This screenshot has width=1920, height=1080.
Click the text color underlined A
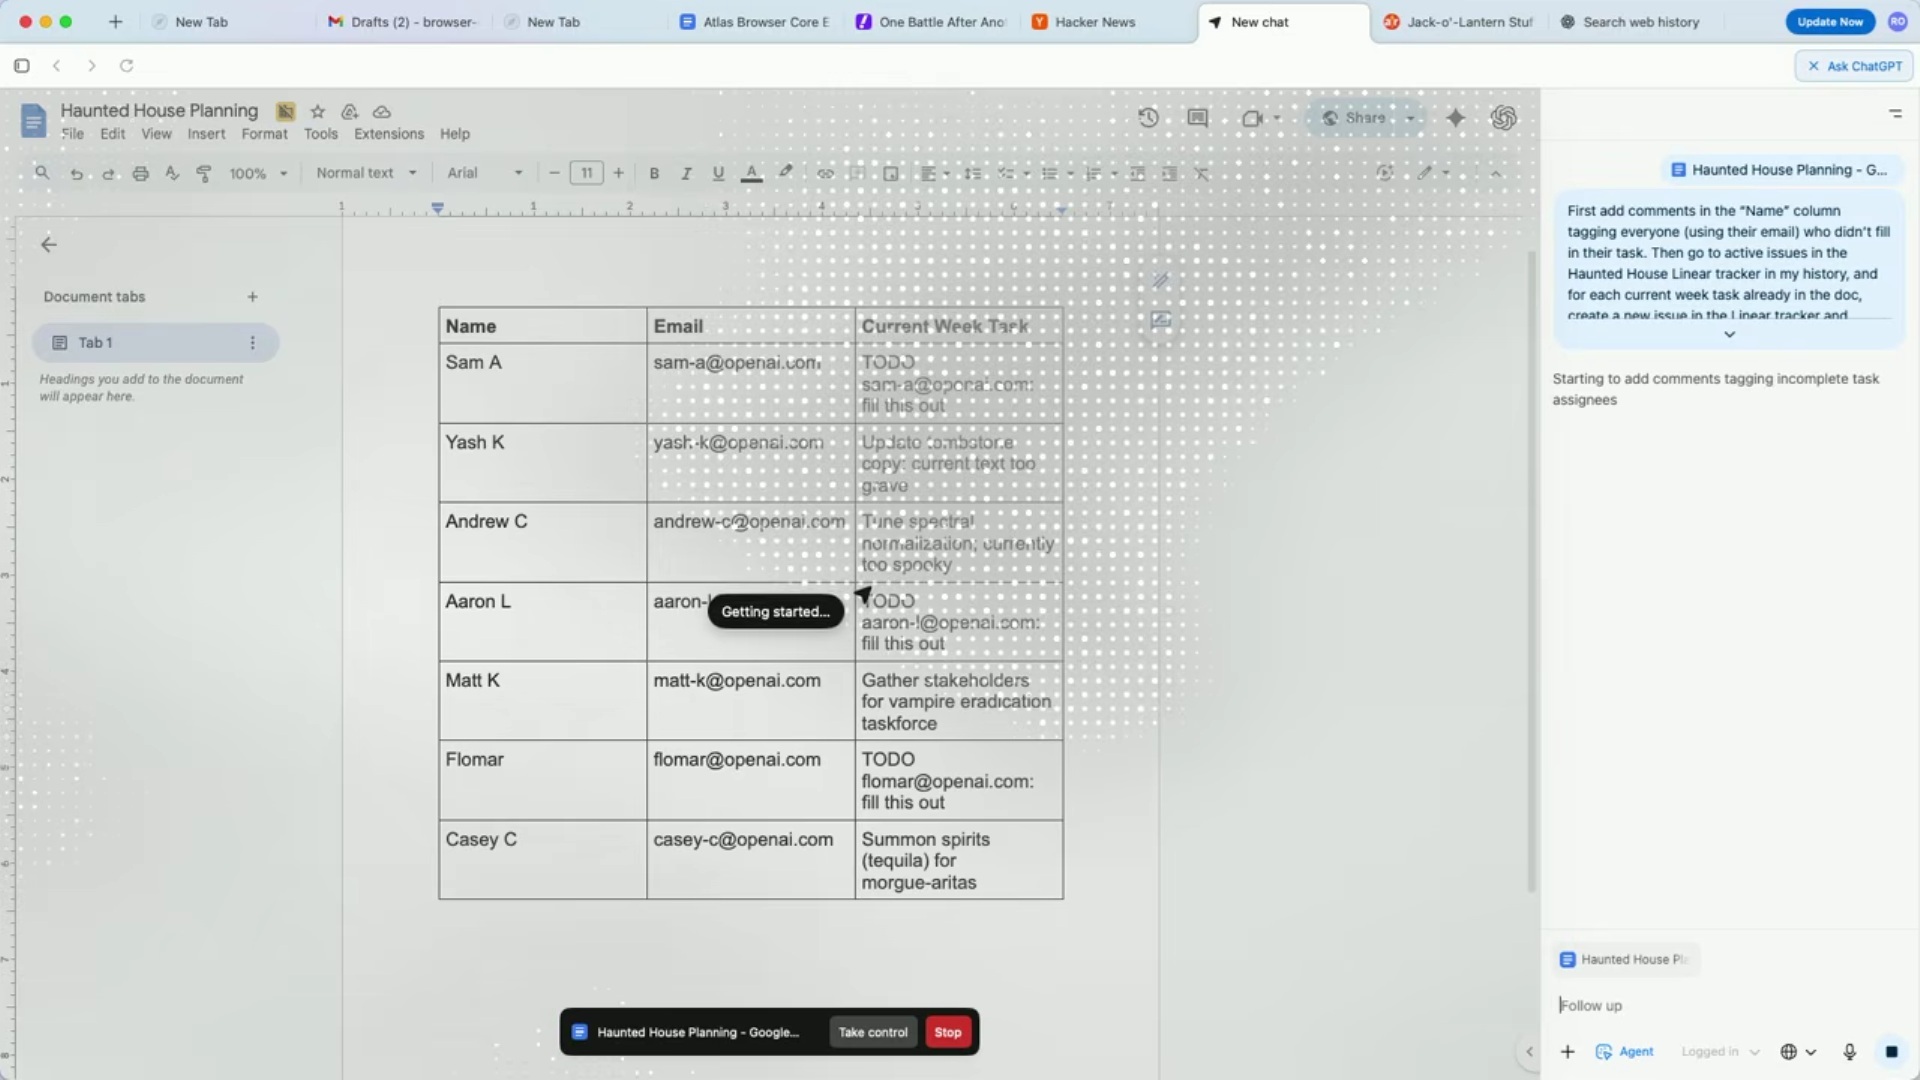(751, 173)
